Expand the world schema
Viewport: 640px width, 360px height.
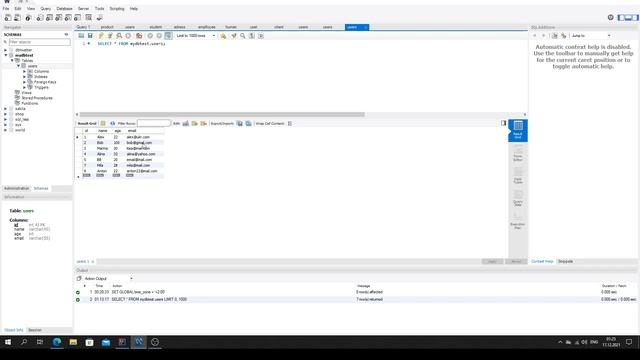[x=6, y=130]
